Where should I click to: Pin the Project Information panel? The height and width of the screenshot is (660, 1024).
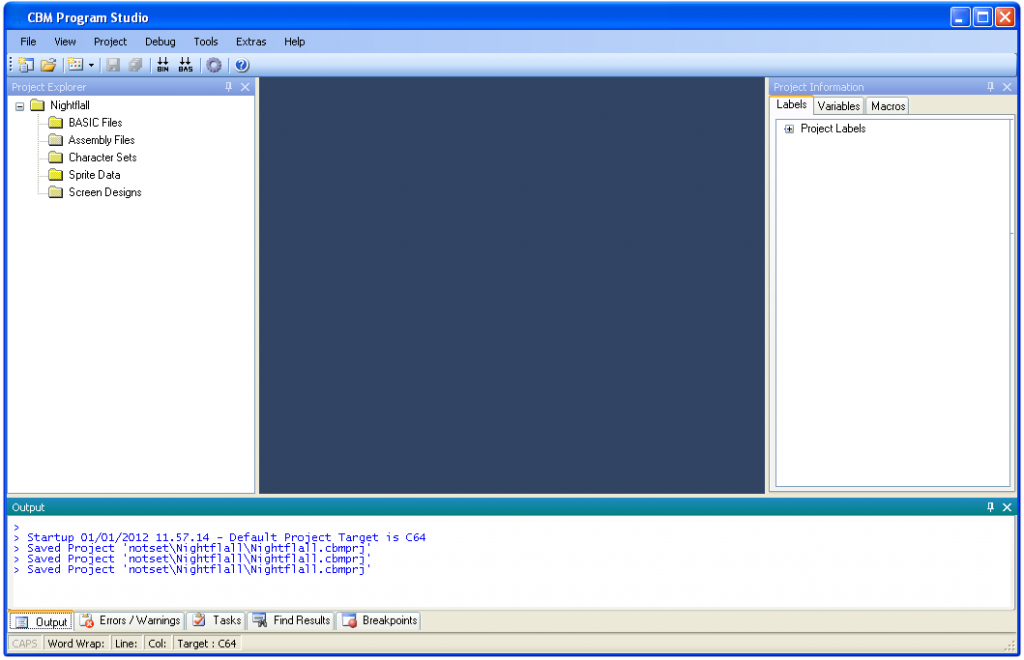pyautogui.click(x=991, y=87)
